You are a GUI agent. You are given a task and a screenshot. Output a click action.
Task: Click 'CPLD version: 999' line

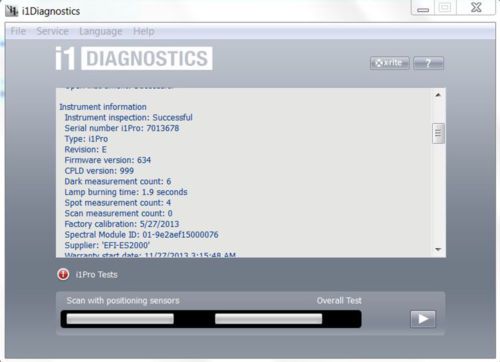pos(99,171)
